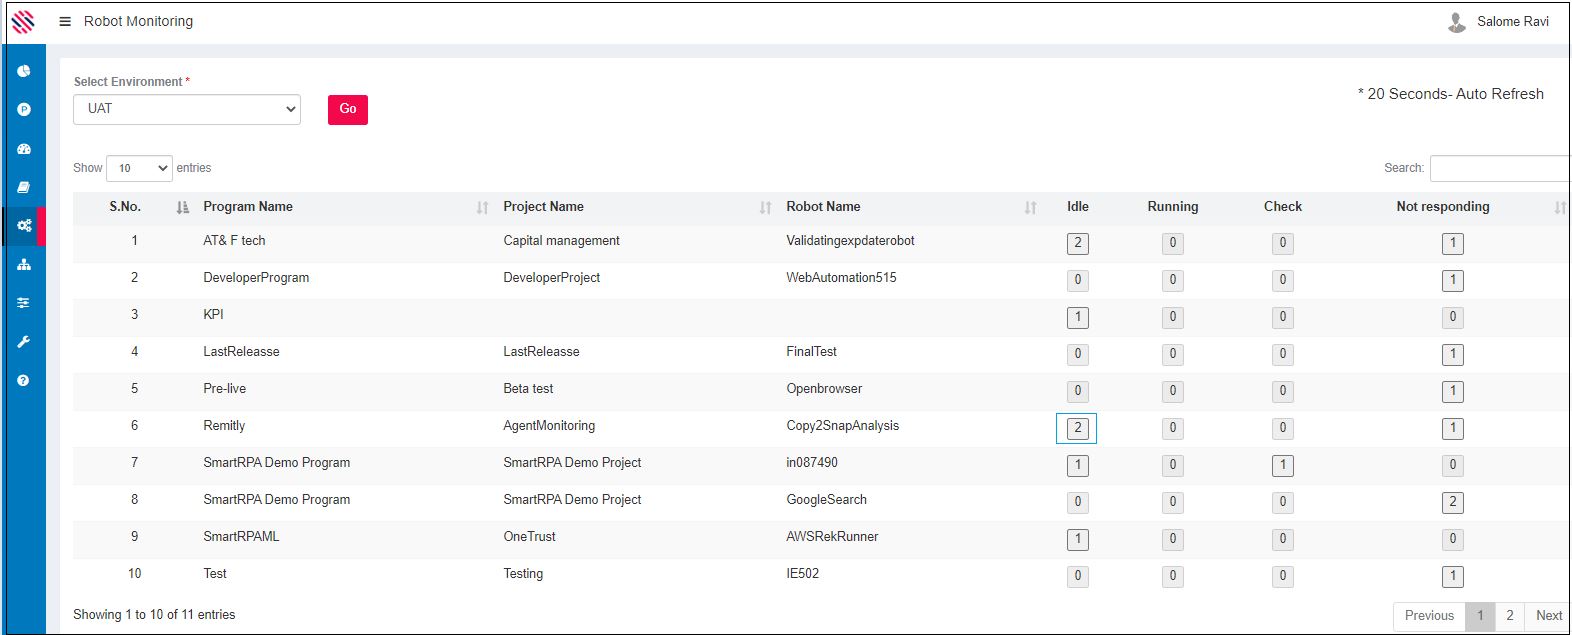Click the sliders settings sidebar icon
This screenshot has width=1572, height=635.
point(24,303)
